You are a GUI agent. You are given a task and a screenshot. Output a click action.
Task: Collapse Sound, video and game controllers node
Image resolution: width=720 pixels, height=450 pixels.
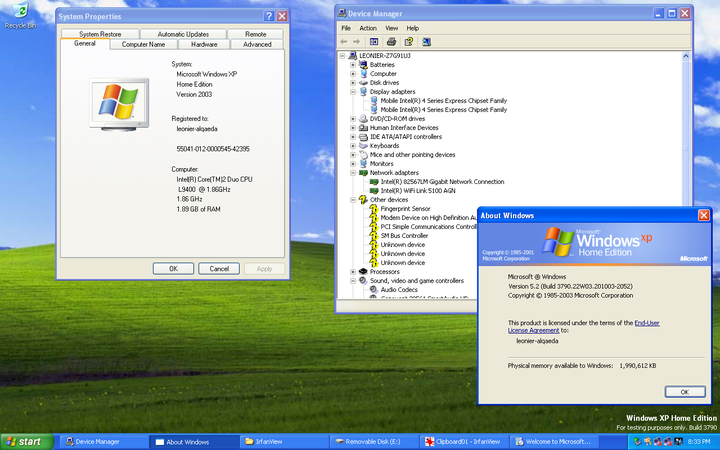[x=353, y=281]
